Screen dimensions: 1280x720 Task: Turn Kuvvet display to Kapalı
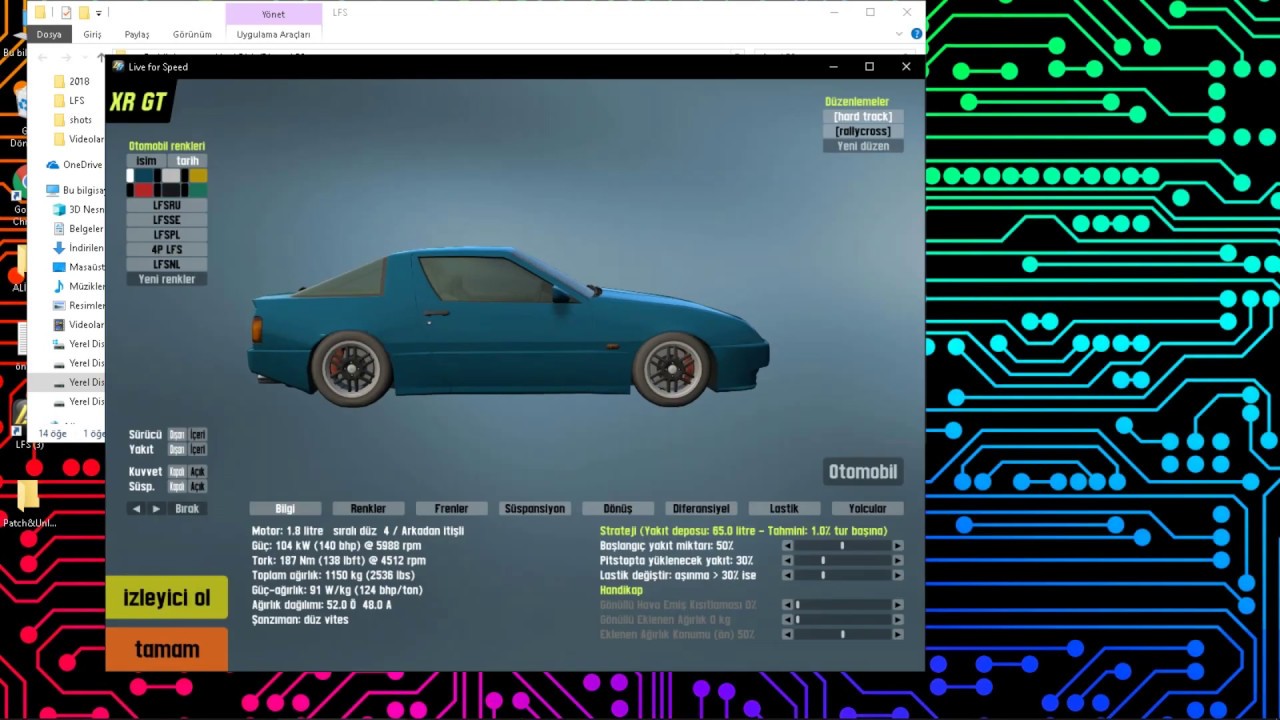click(x=177, y=472)
